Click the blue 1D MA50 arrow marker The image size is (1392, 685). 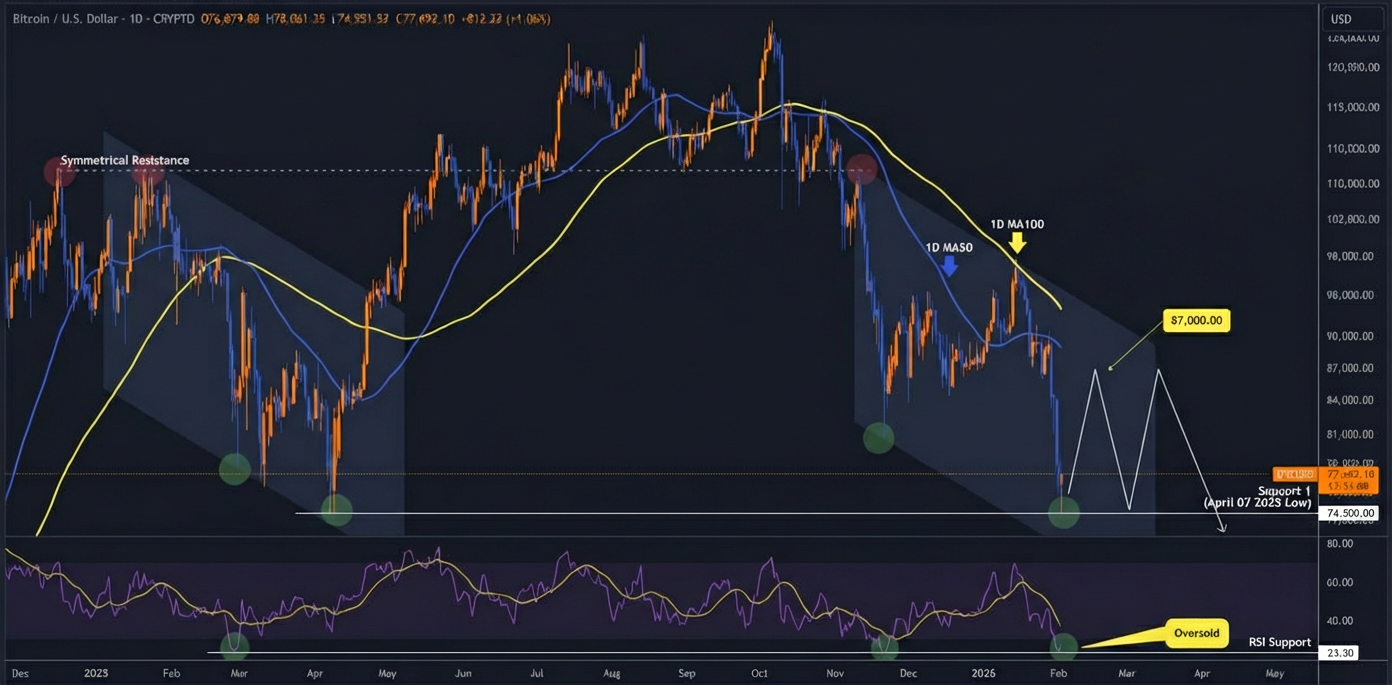(x=949, y=265)
